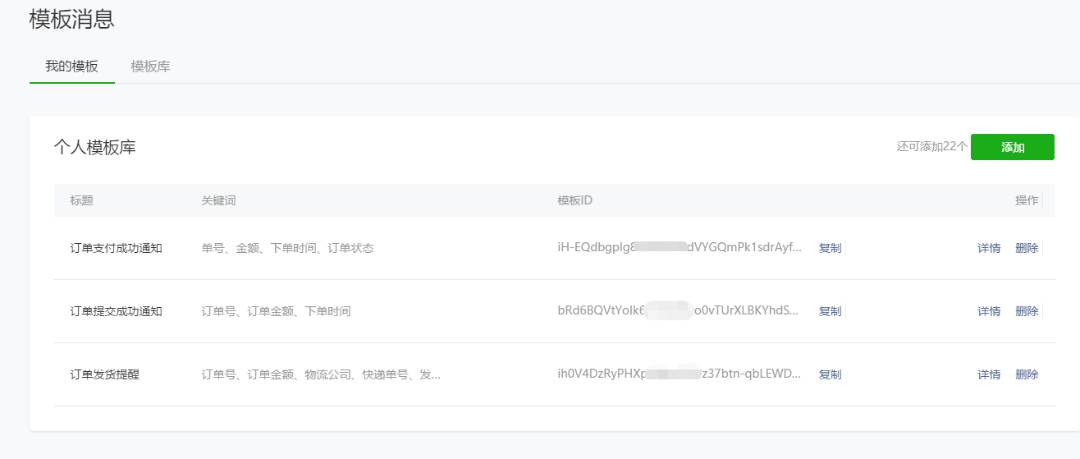The height and width of the screenshot is (459, 1080).
Task: Click the 个人模板库 section heading
Action: pyautogui.click(x=95, y=147)
